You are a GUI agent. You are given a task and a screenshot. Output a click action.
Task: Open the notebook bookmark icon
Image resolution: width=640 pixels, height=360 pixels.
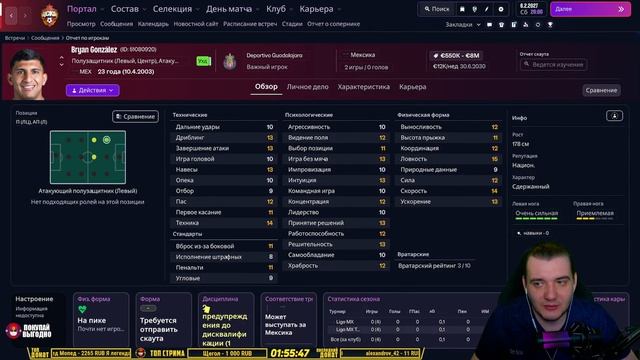[x=514, y=24]
